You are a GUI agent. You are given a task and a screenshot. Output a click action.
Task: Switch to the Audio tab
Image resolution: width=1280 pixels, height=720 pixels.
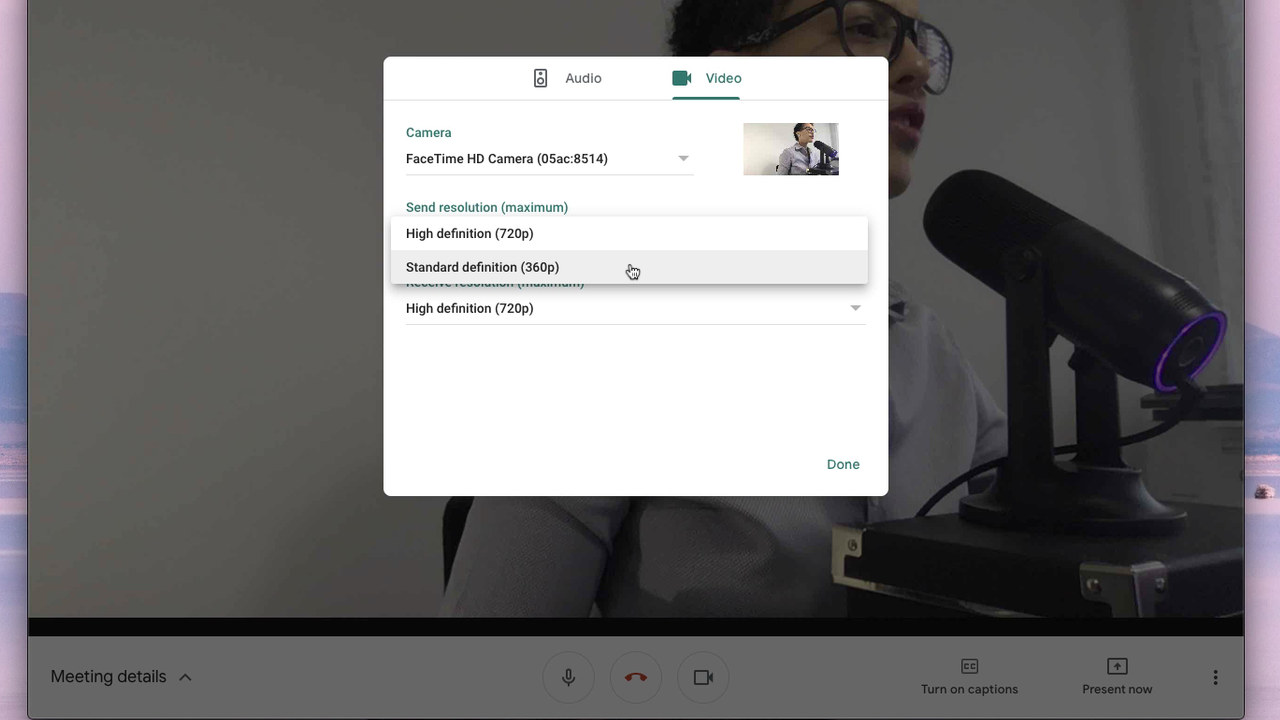pyautogui.click(x=567, y=78)
